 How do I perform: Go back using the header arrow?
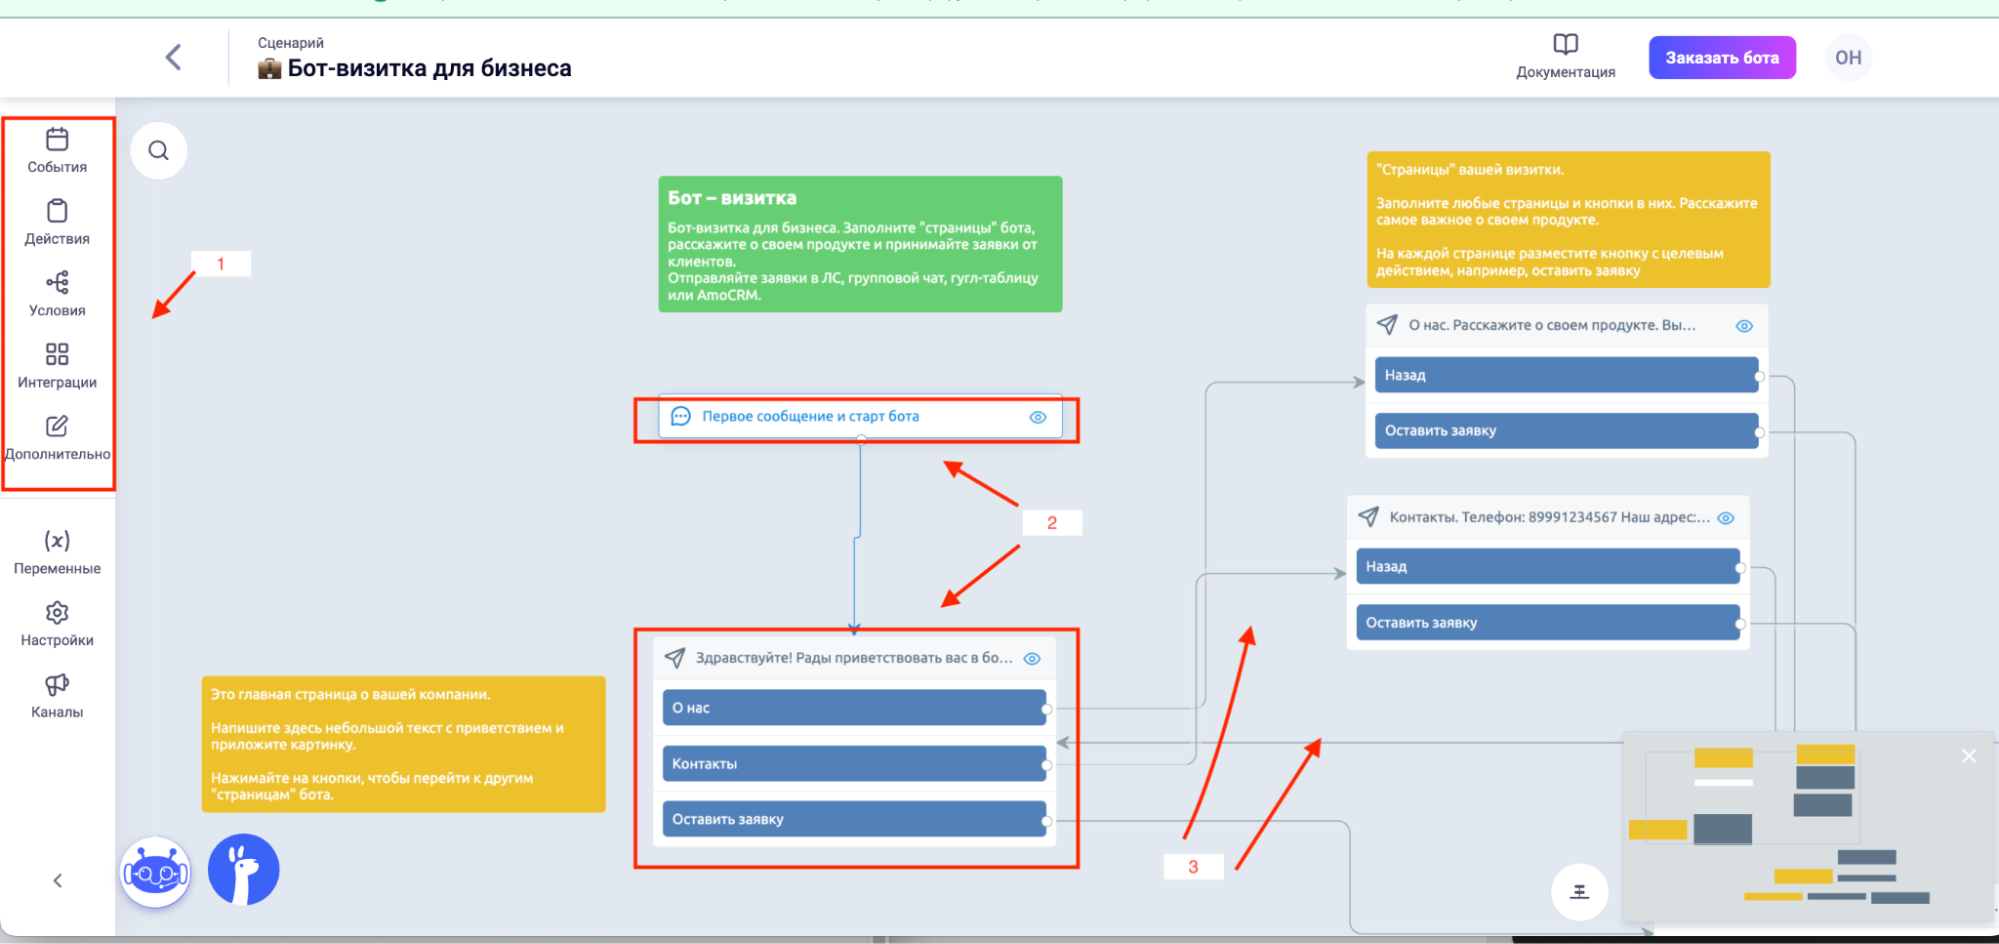pos(174,57)
